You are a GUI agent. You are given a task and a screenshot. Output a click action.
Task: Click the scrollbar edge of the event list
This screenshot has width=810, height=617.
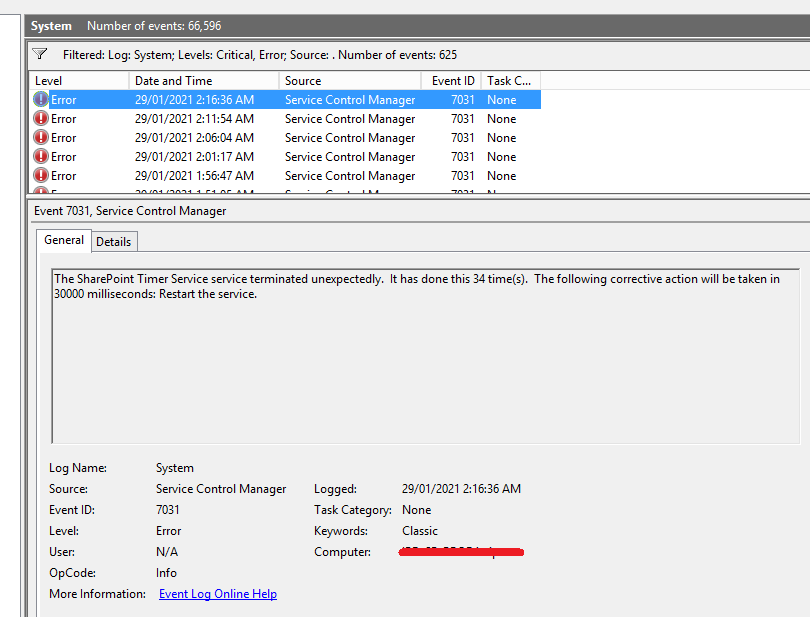click(x=803, y=135)
